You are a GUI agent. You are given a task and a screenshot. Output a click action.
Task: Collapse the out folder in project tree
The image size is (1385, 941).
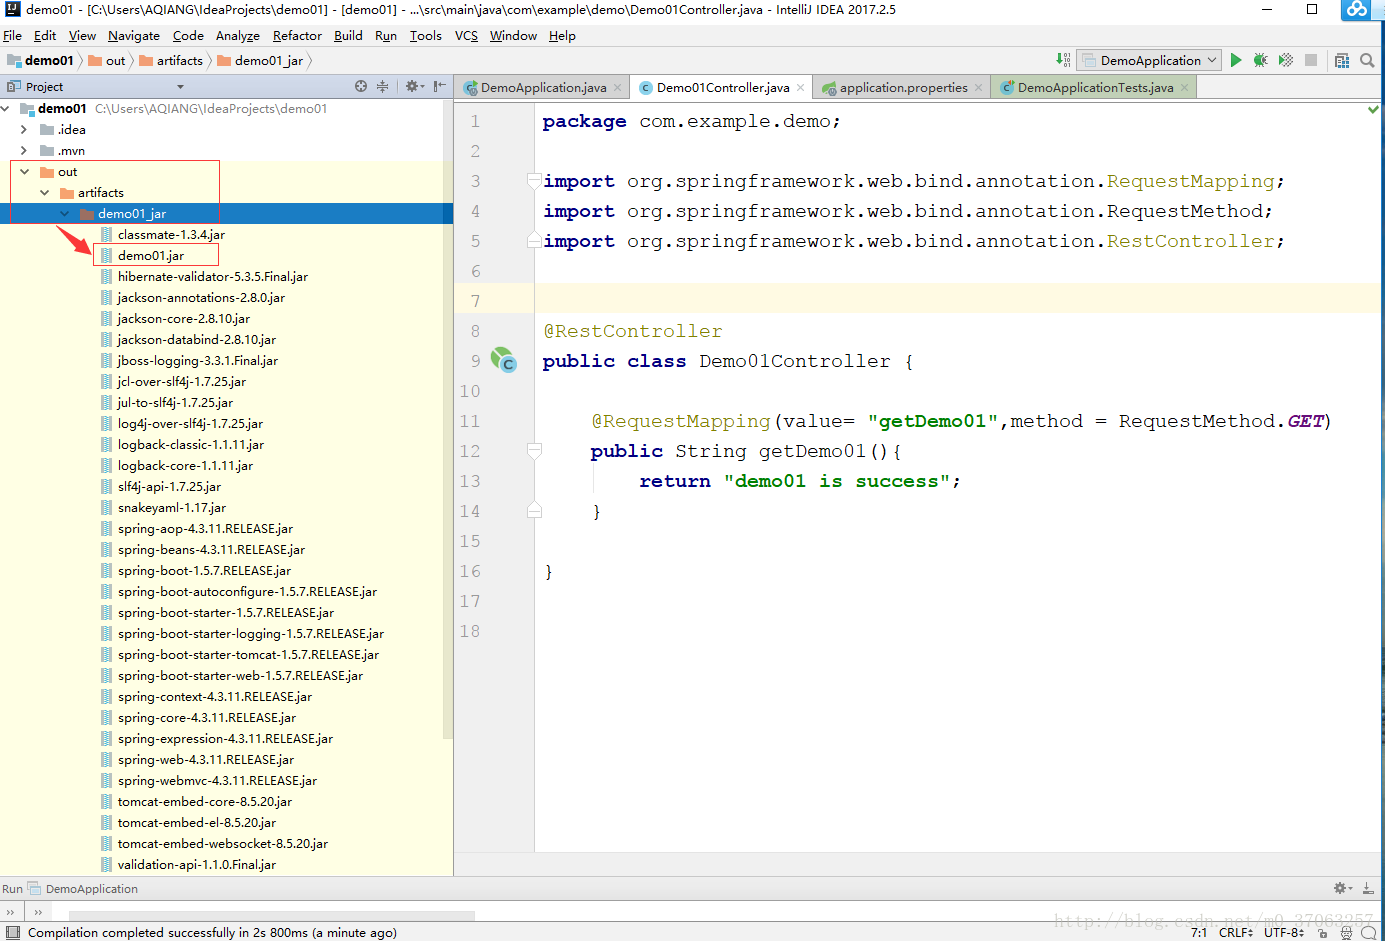[x=25, y=172]
